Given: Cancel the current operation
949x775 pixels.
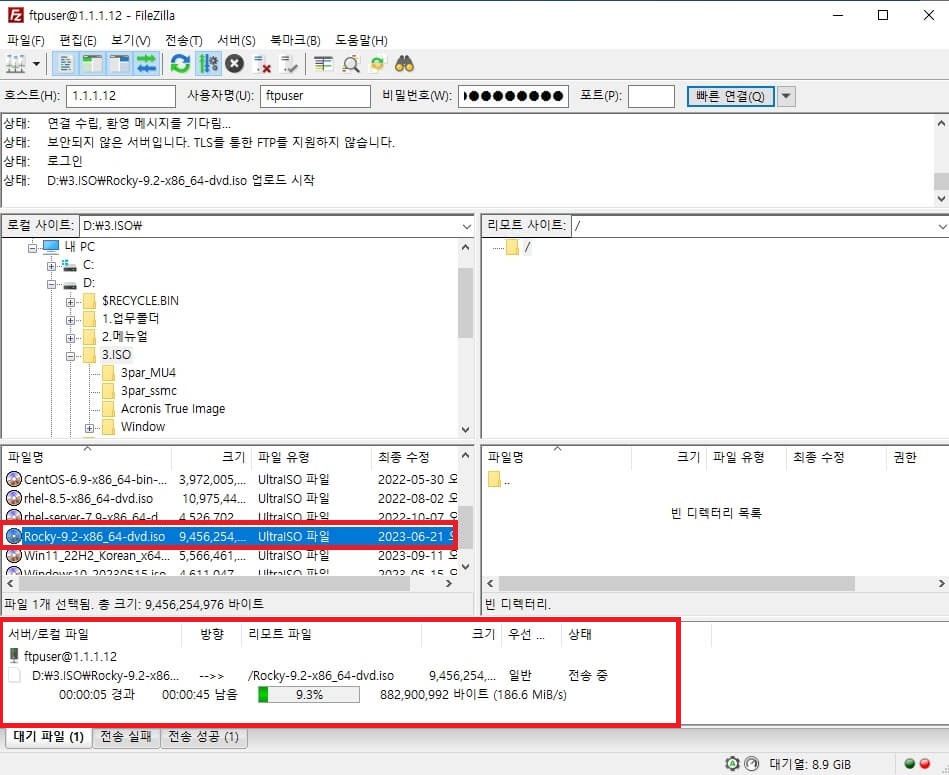Looking at the screenshot, I should (234, 64).
